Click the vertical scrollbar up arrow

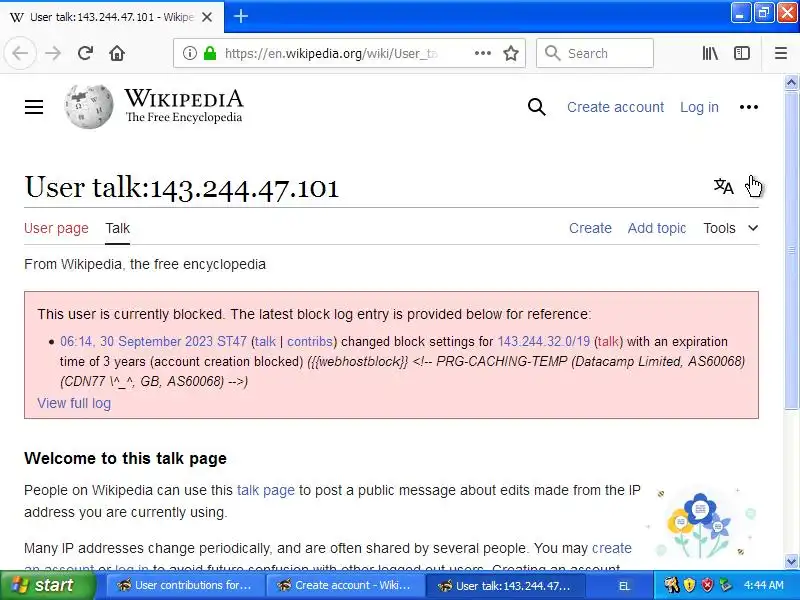coord(791,82)
